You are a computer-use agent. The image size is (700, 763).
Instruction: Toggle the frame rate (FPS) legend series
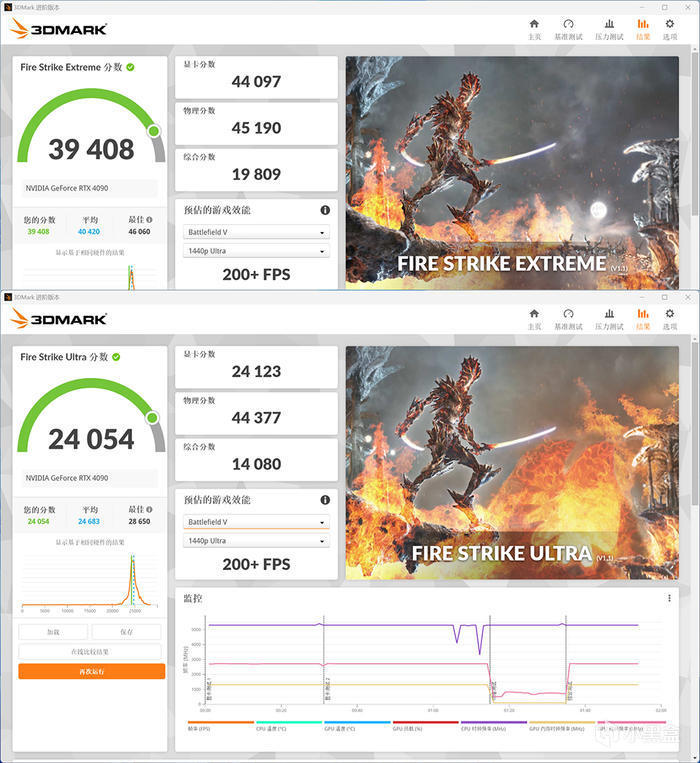pyautogui.click(x=220, y=726)
